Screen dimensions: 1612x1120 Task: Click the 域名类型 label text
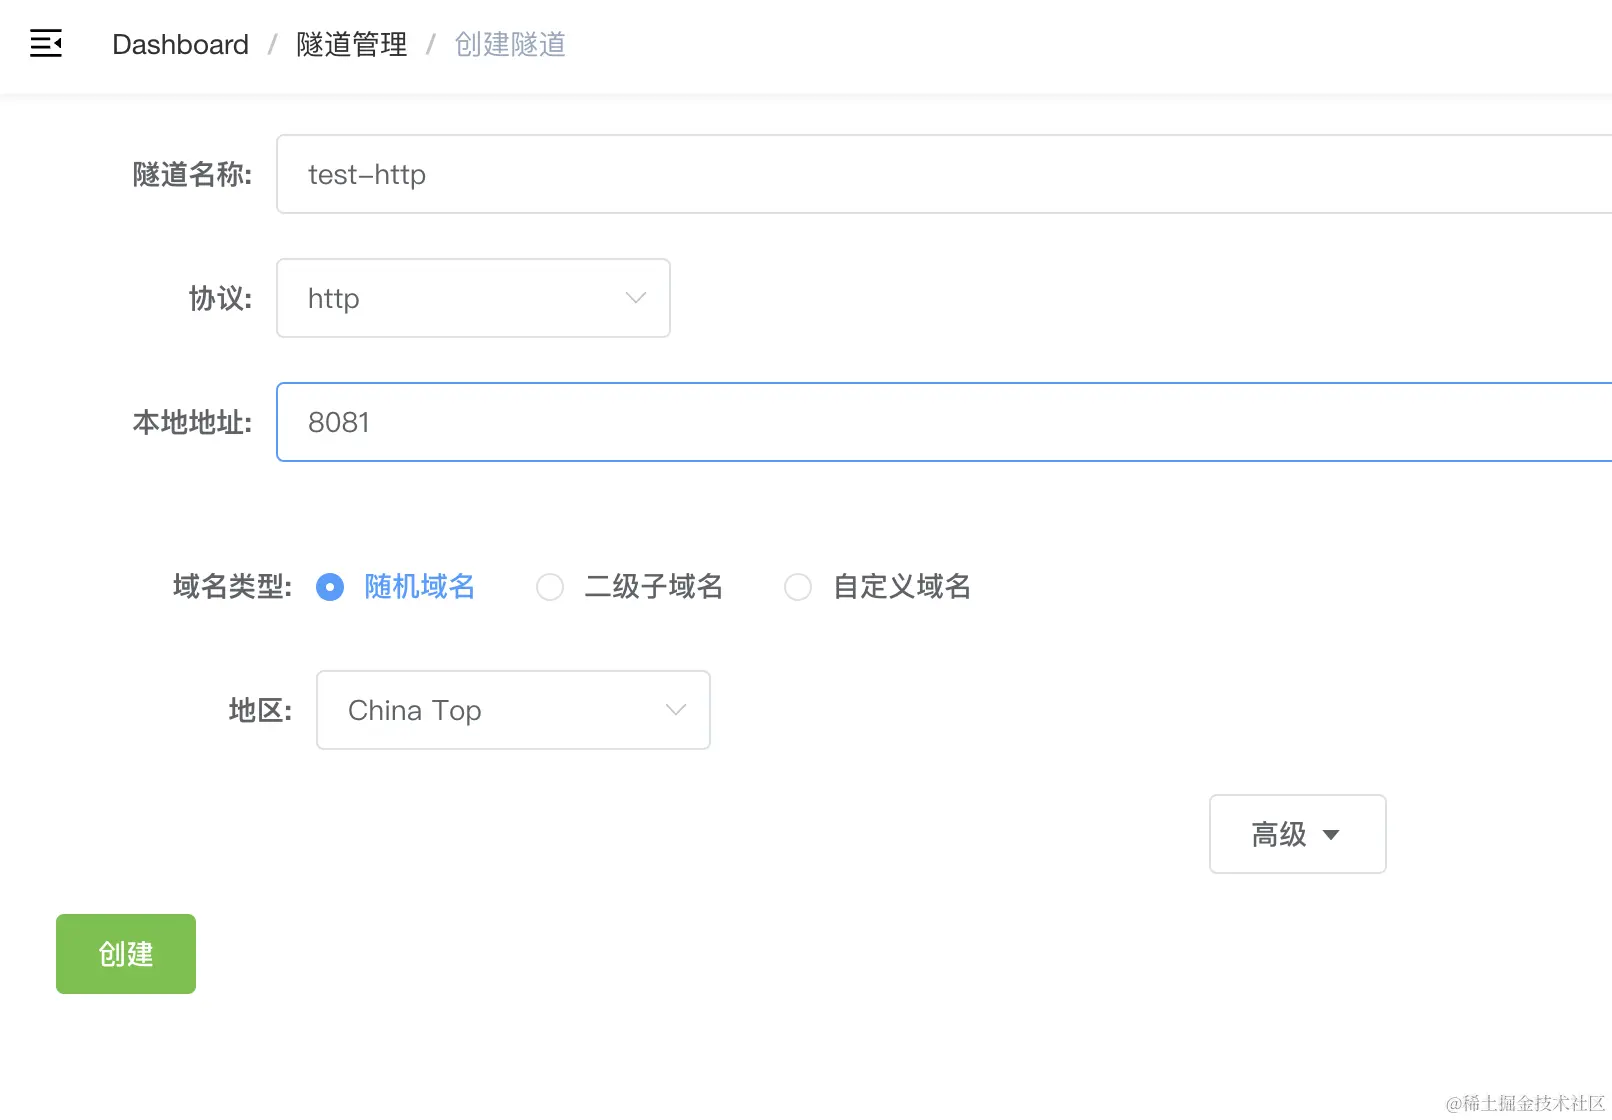(230, 587)
